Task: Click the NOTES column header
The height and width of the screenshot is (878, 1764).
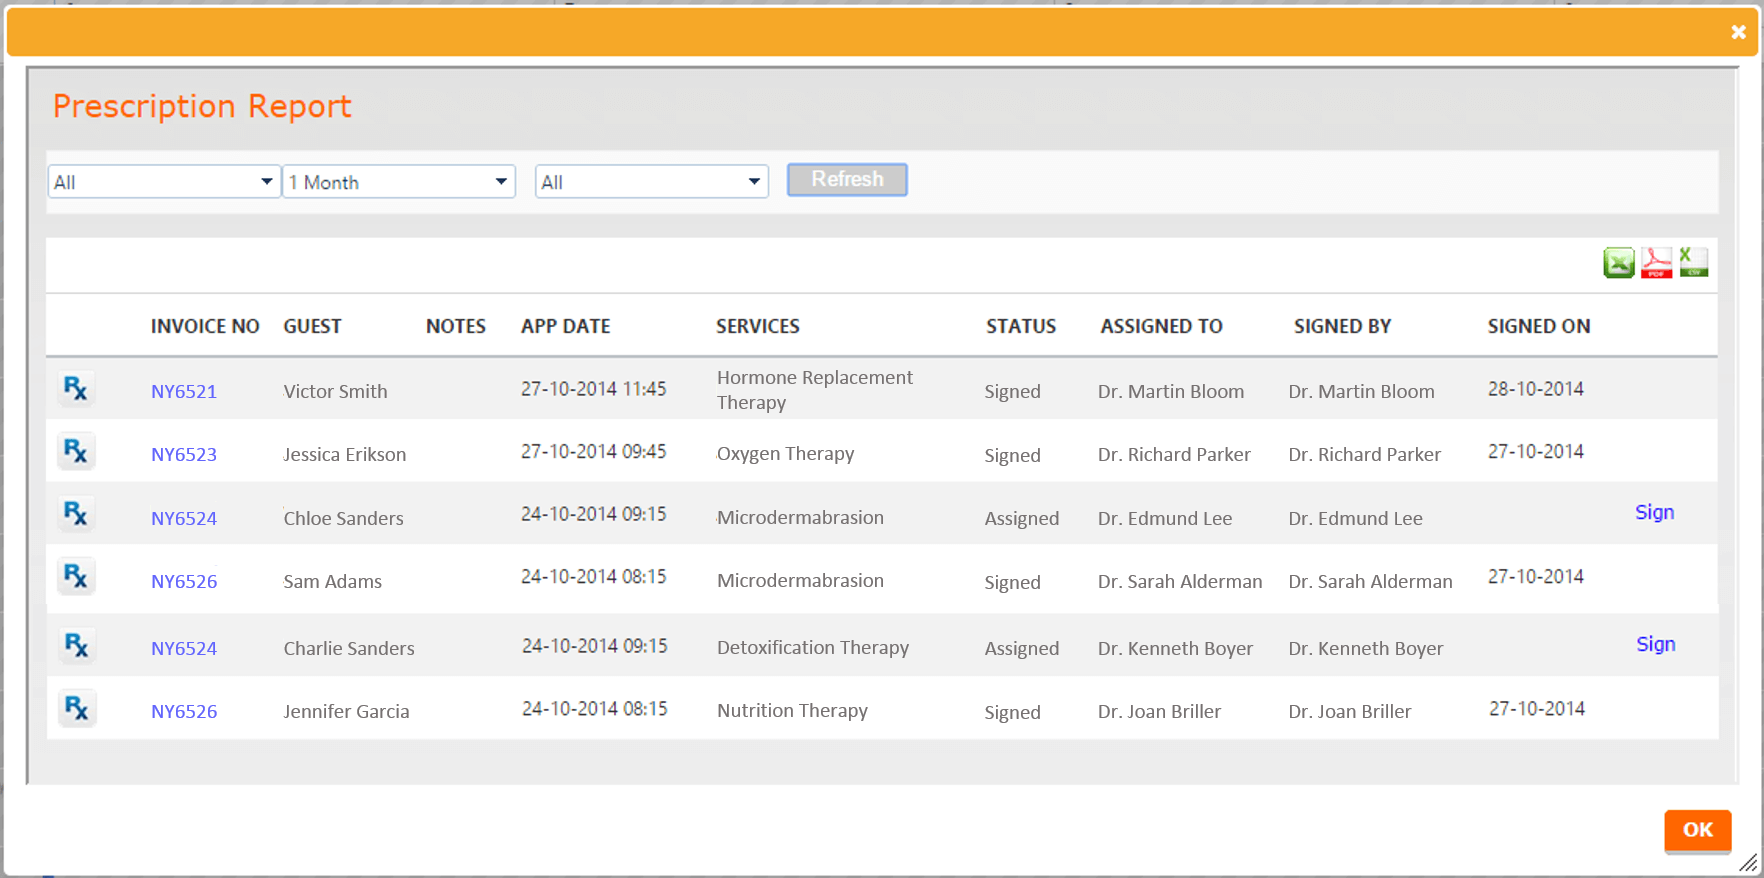Action: [456, 326]
